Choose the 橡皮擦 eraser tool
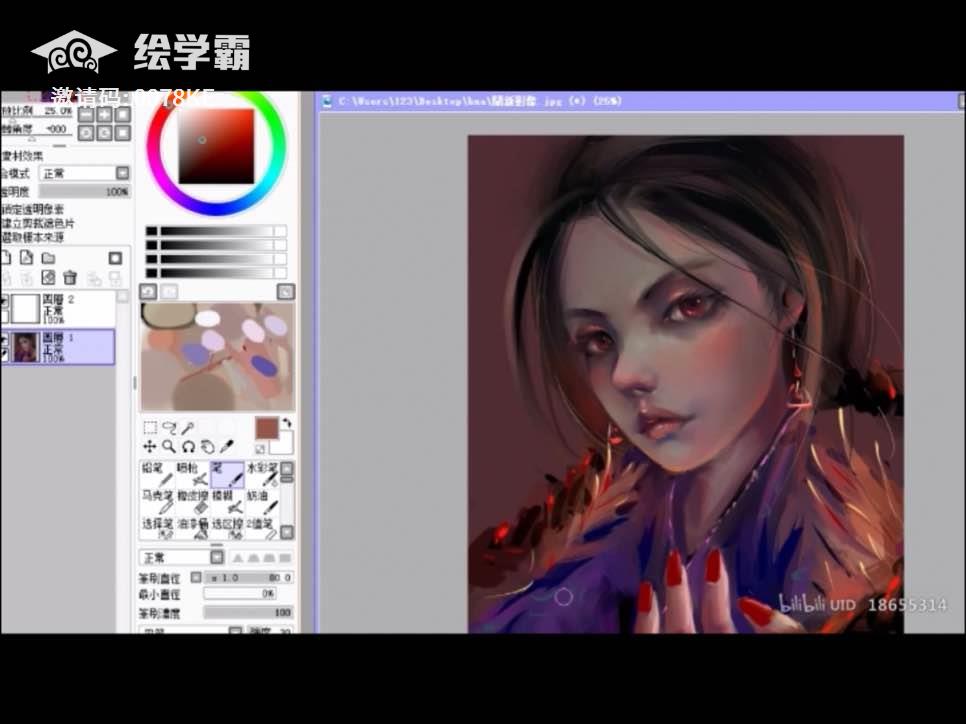 pos(193,502)
